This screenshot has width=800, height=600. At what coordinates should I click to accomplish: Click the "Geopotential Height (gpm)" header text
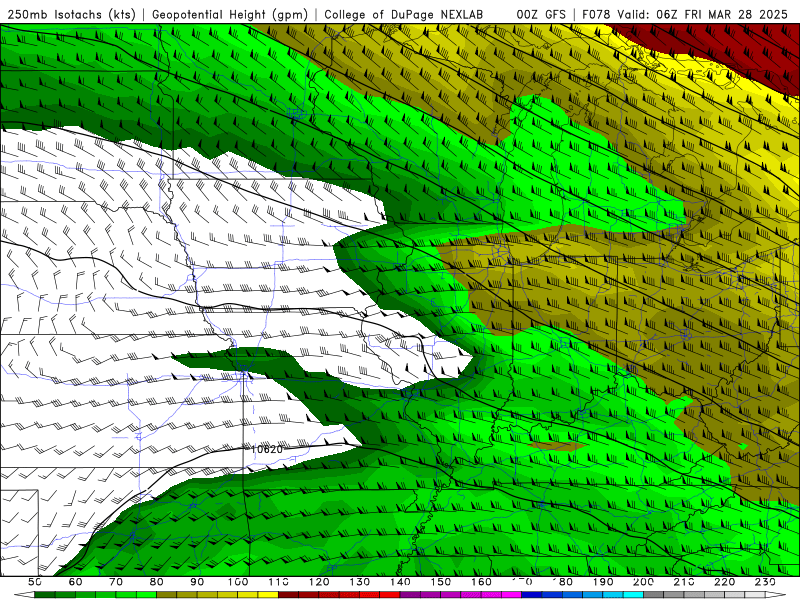[x=230, y=14]
